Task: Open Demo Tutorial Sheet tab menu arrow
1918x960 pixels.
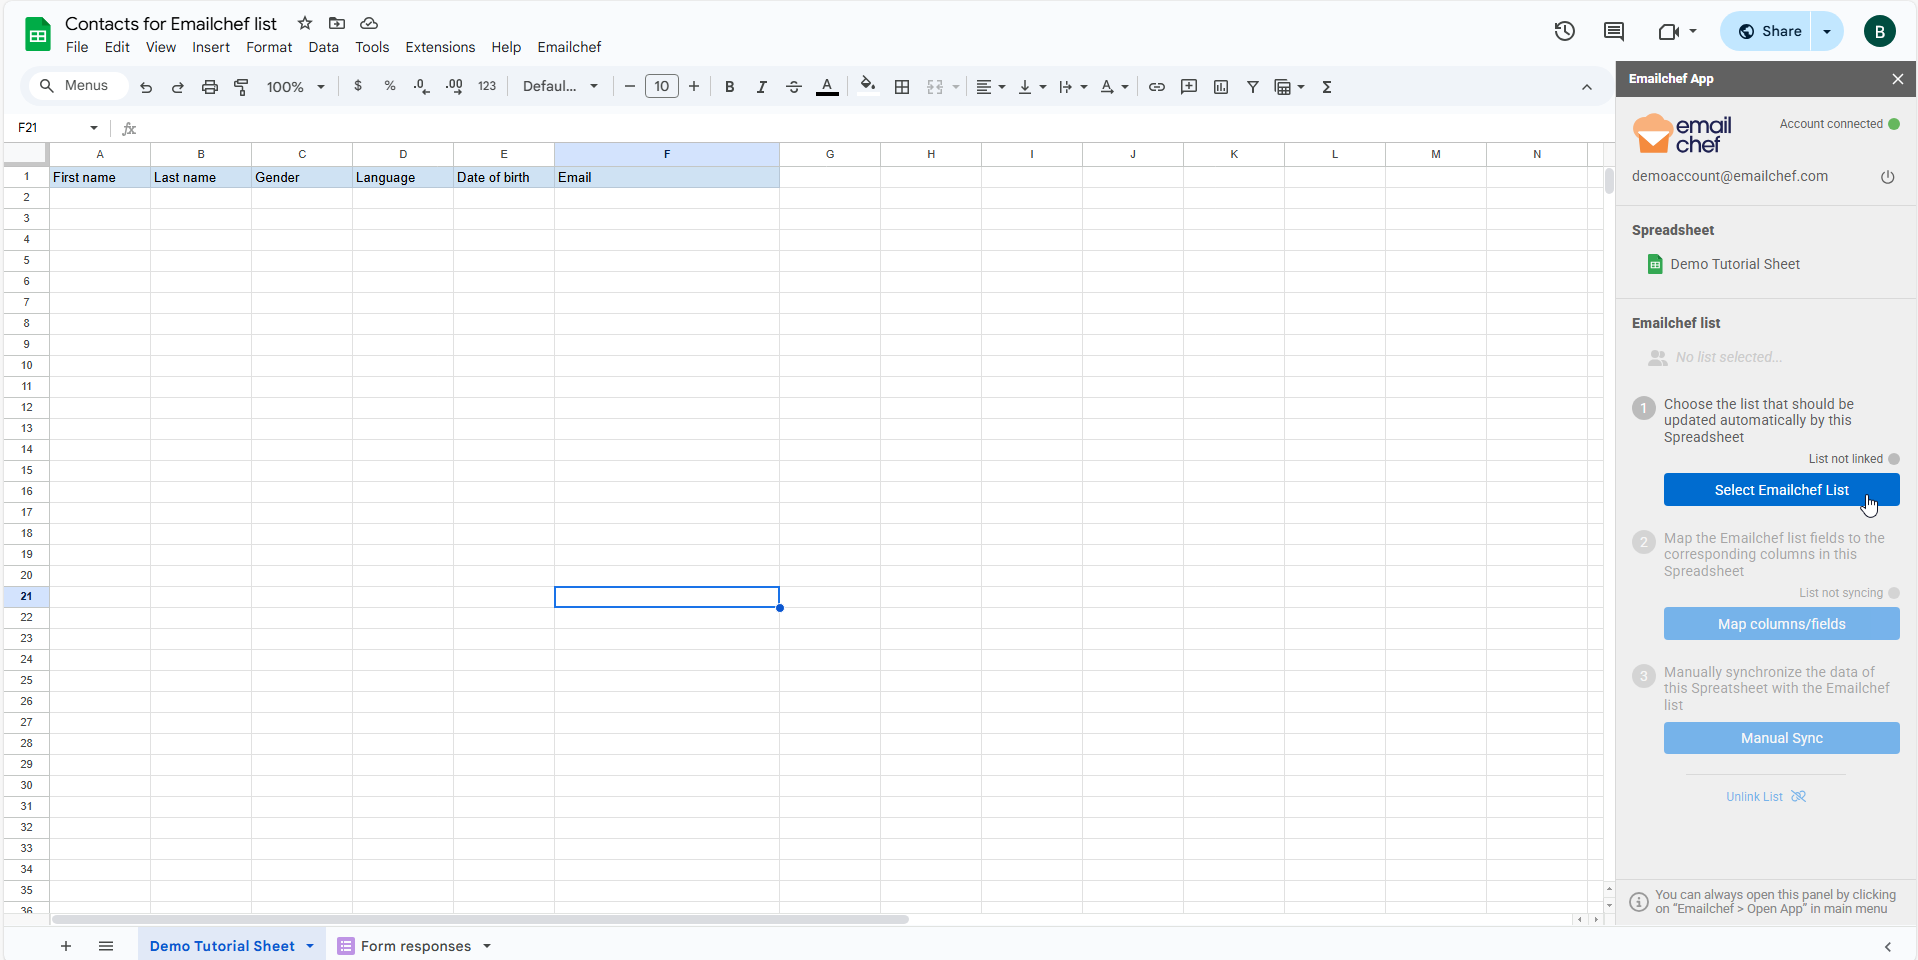Action: coord(310,946)
